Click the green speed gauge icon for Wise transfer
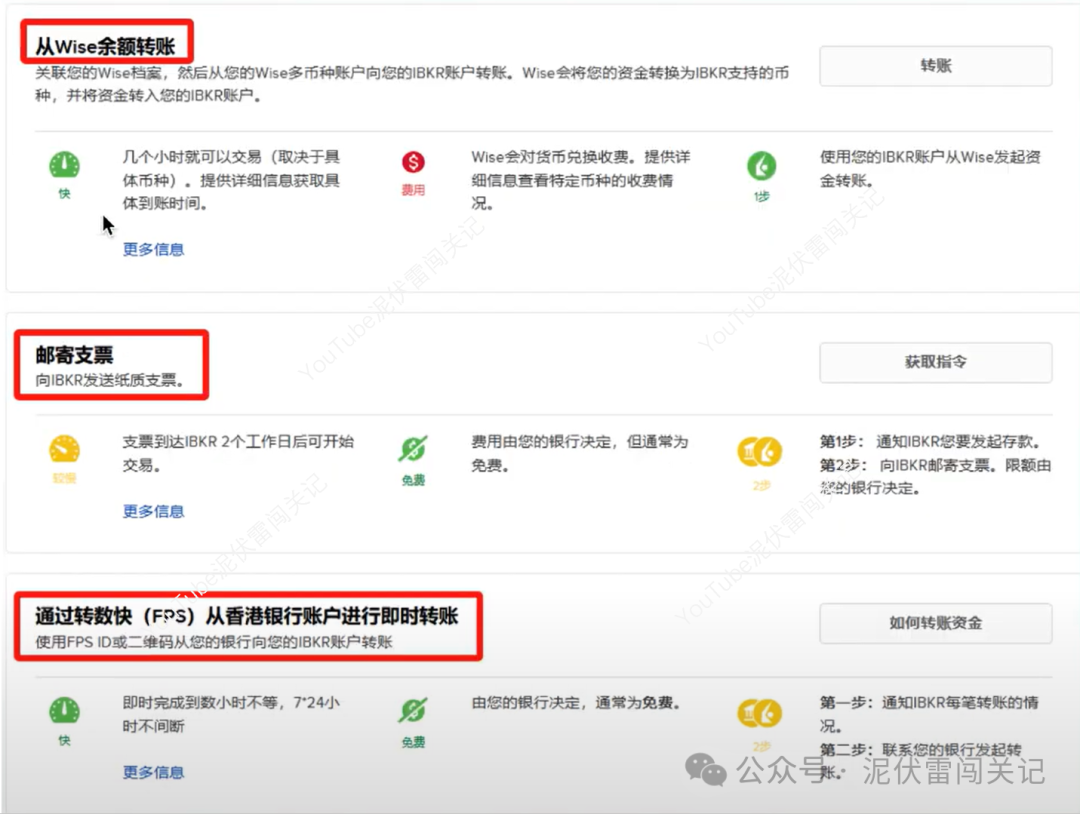Screen dimensions: 1080x814 [x=64, y=165]
